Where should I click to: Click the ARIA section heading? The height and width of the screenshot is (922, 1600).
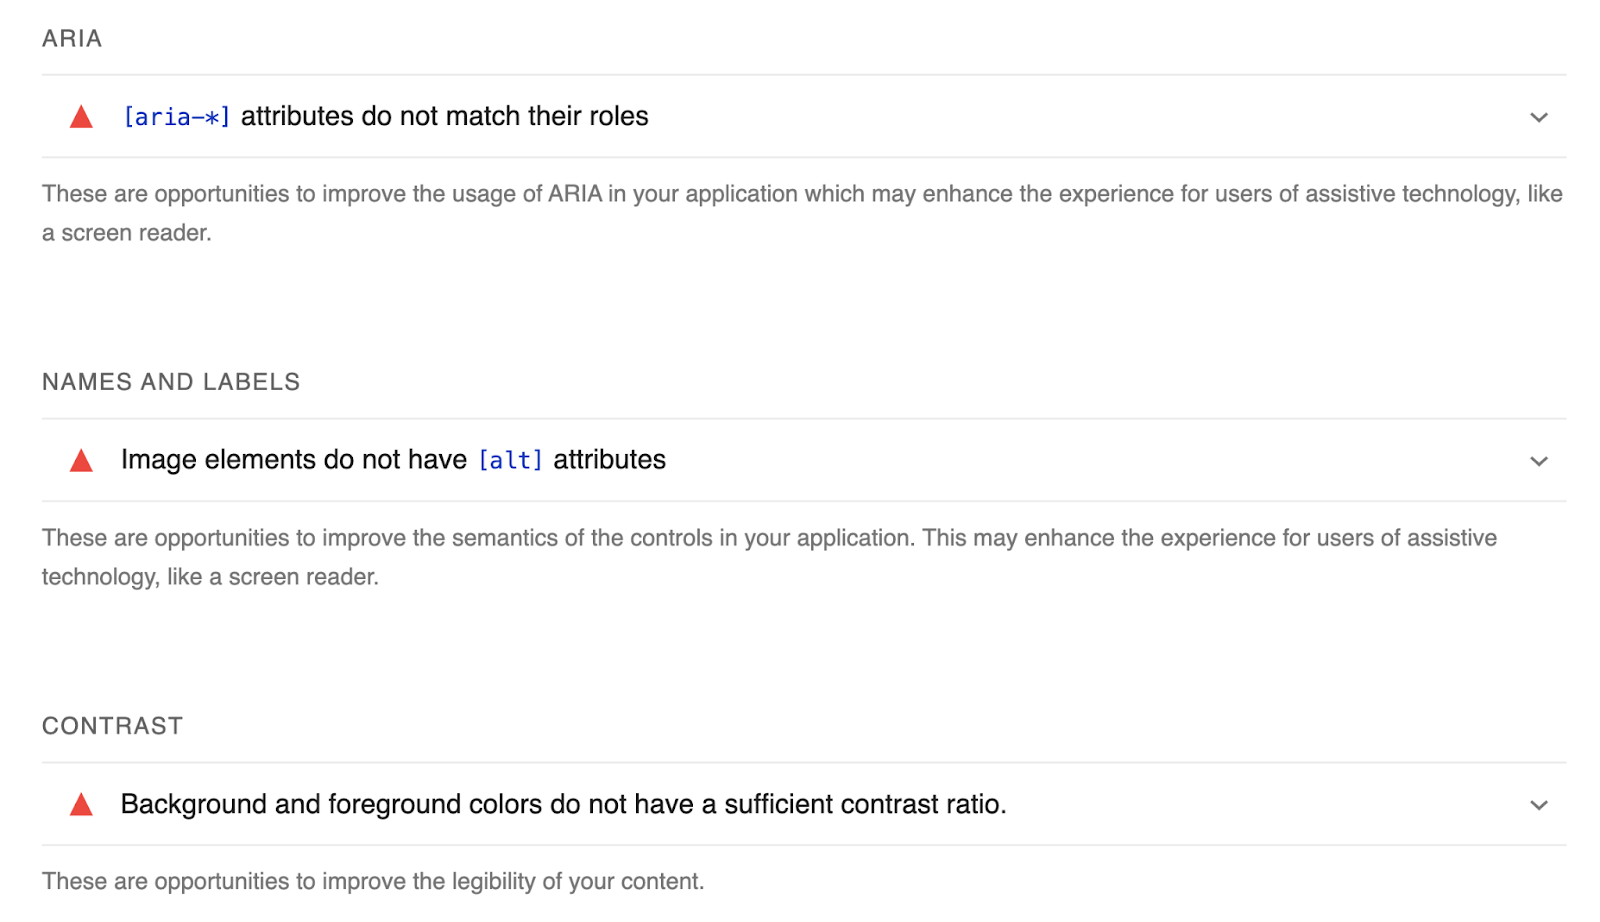click(x=72, y=39)
